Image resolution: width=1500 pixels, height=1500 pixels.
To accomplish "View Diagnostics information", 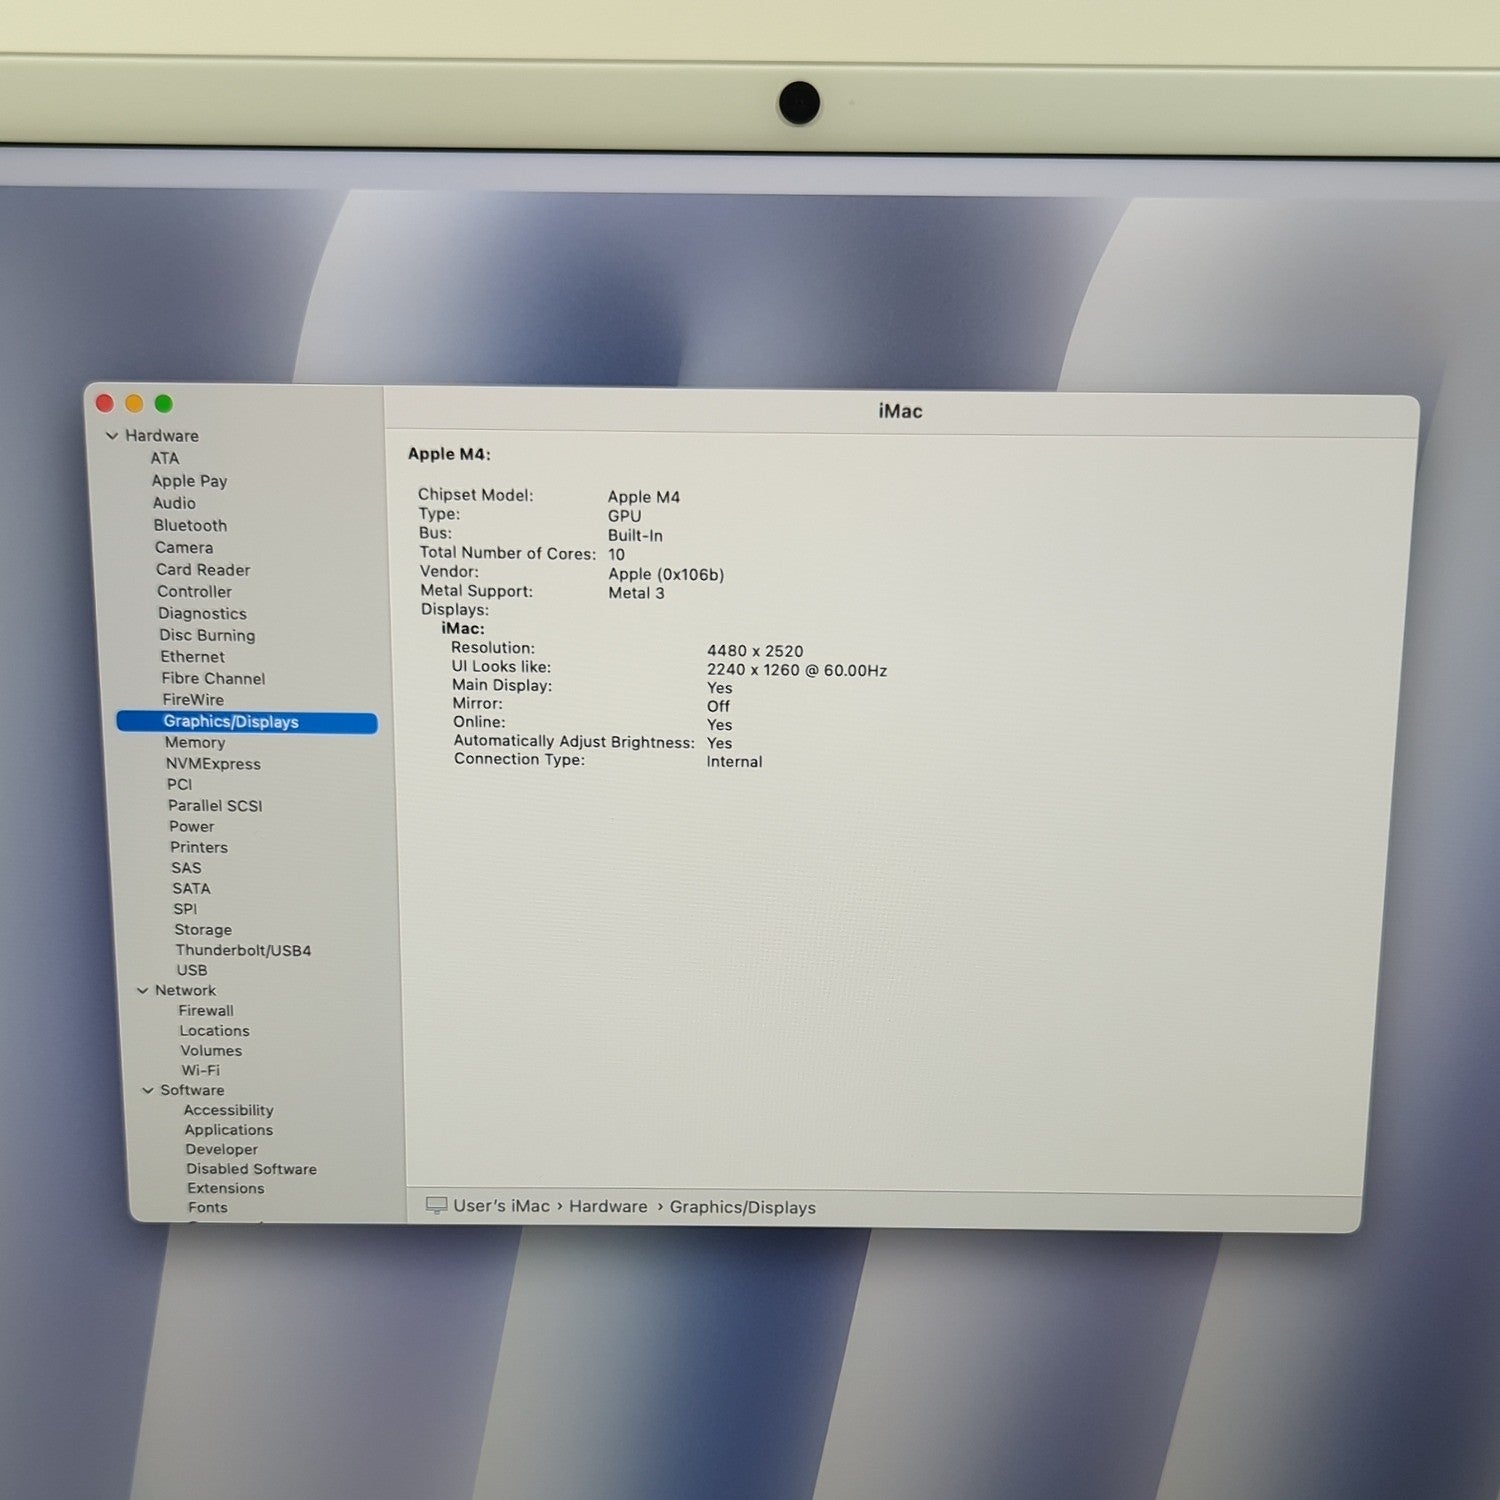I will pyautogui.click(x=202, y=614).
